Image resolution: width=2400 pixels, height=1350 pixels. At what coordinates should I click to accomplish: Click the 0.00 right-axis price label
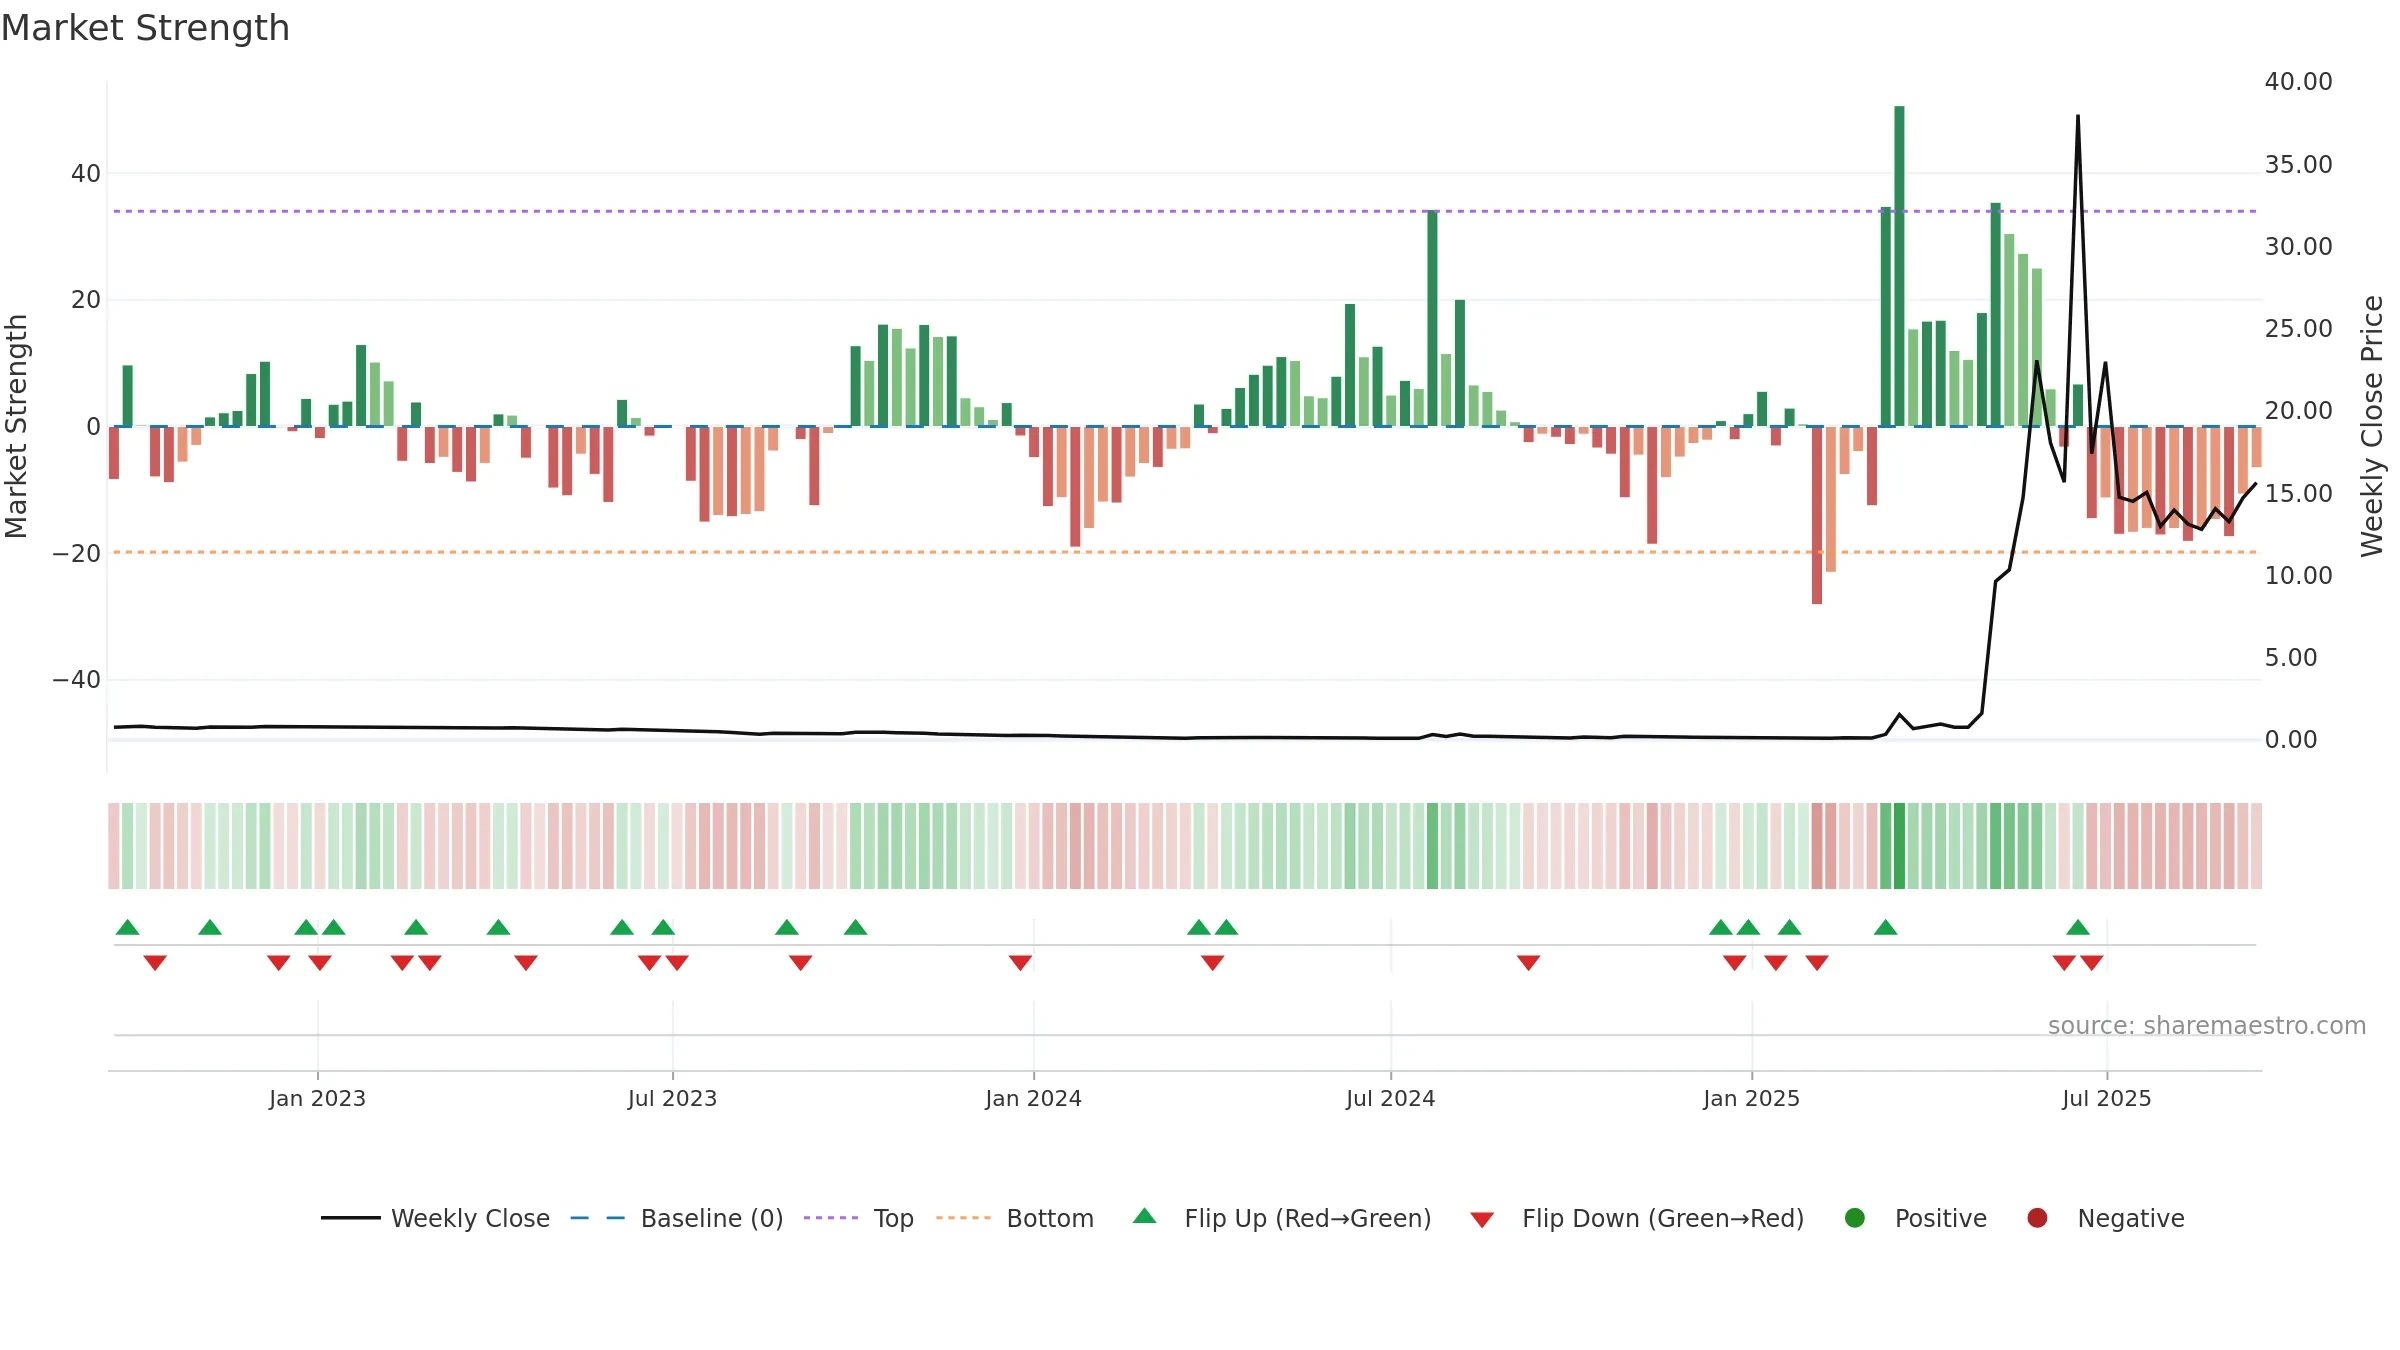tap(2291, 740)
